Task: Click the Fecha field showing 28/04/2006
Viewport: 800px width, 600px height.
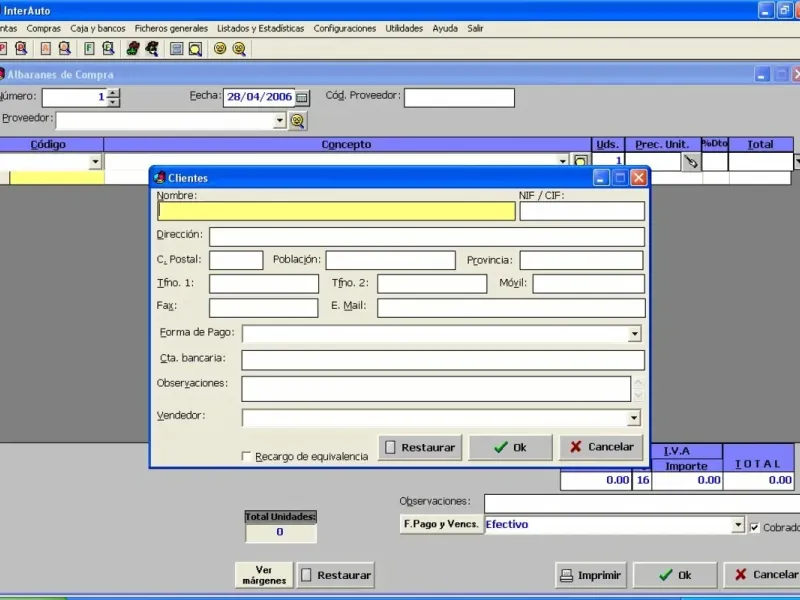Action: point(259,97)
